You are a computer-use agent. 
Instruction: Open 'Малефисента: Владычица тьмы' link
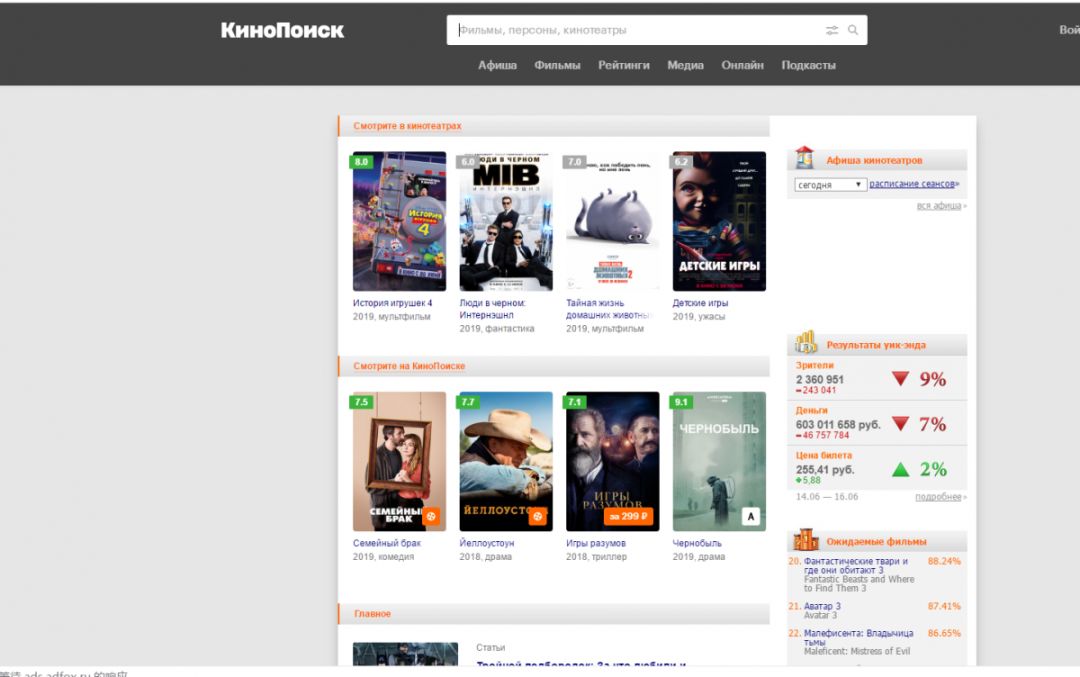[x=858, y=637]
